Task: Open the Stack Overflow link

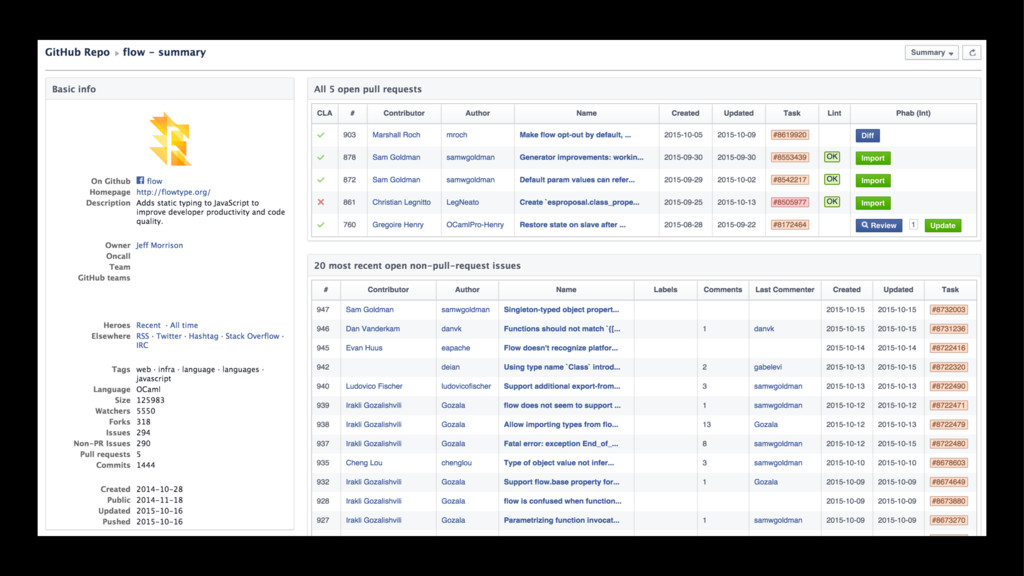Action: point(252,336)
